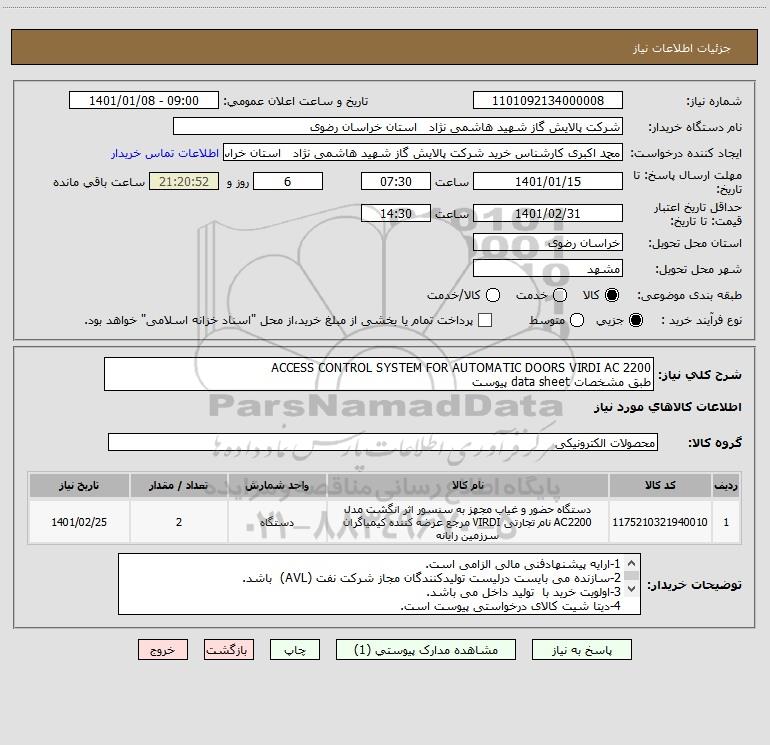Select the متوسط purchase type radio

pos(577,320)
